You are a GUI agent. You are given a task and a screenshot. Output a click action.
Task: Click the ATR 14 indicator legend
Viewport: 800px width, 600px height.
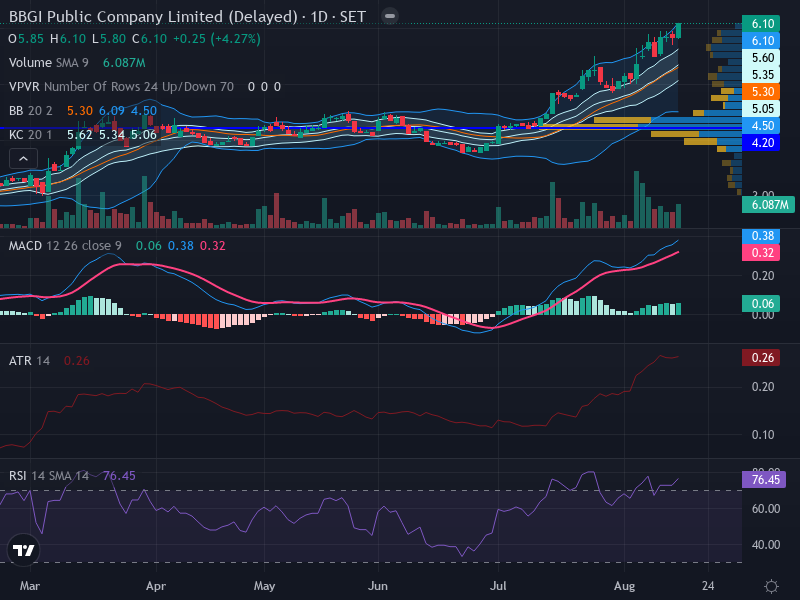[x=29, y=361]
